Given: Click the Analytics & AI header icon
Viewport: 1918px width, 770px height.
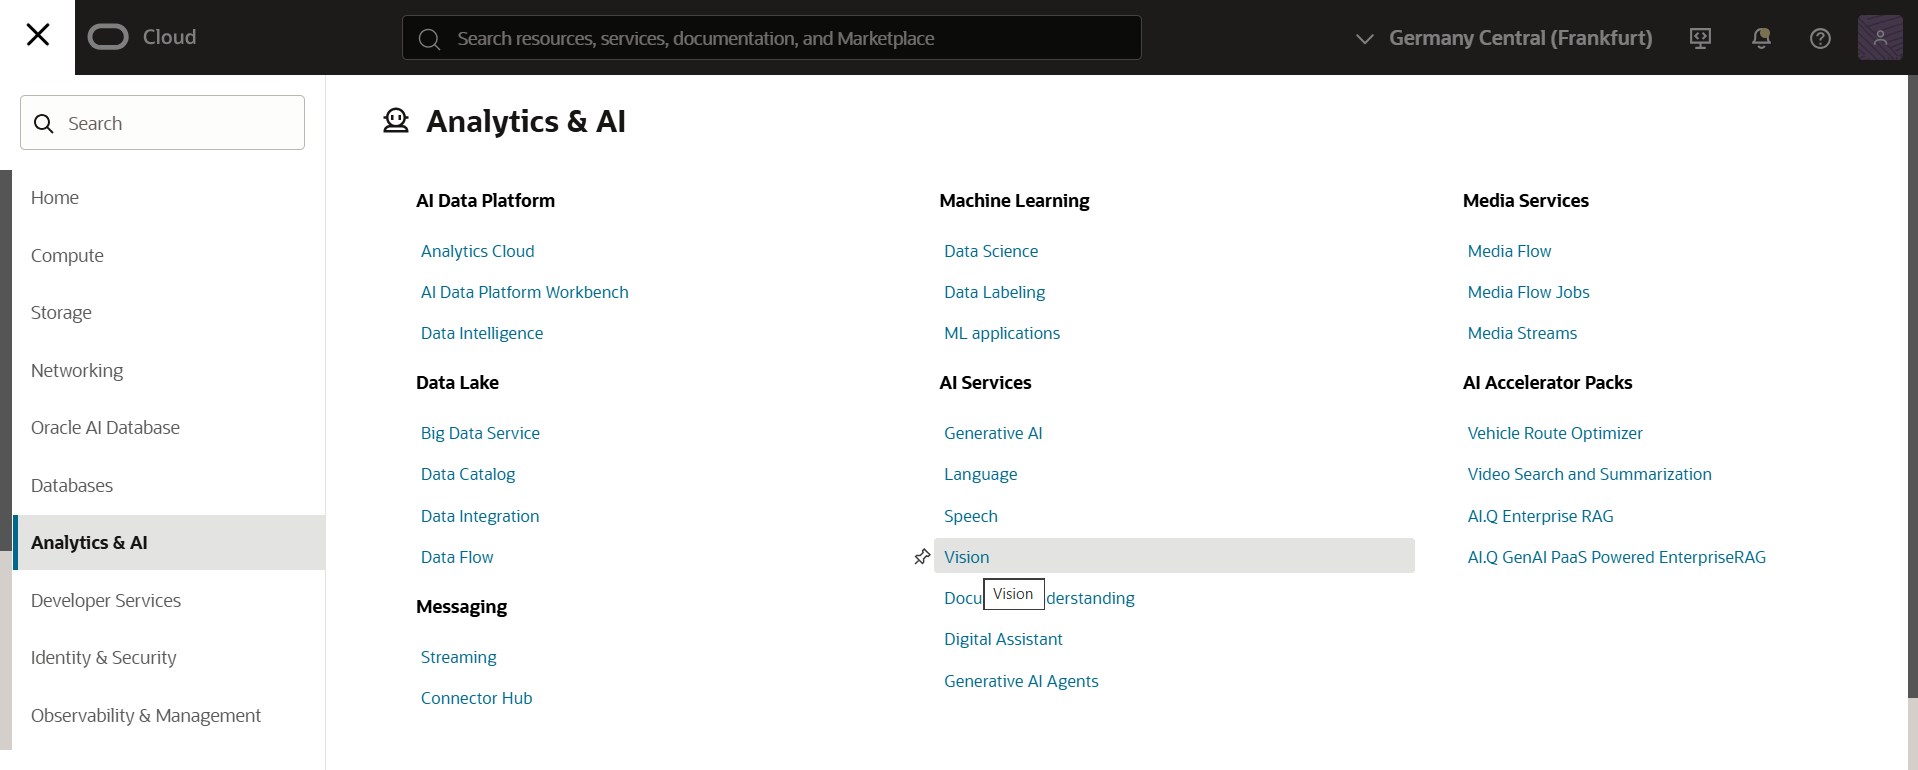Looking at the screenshot, I should click(396, 121).
